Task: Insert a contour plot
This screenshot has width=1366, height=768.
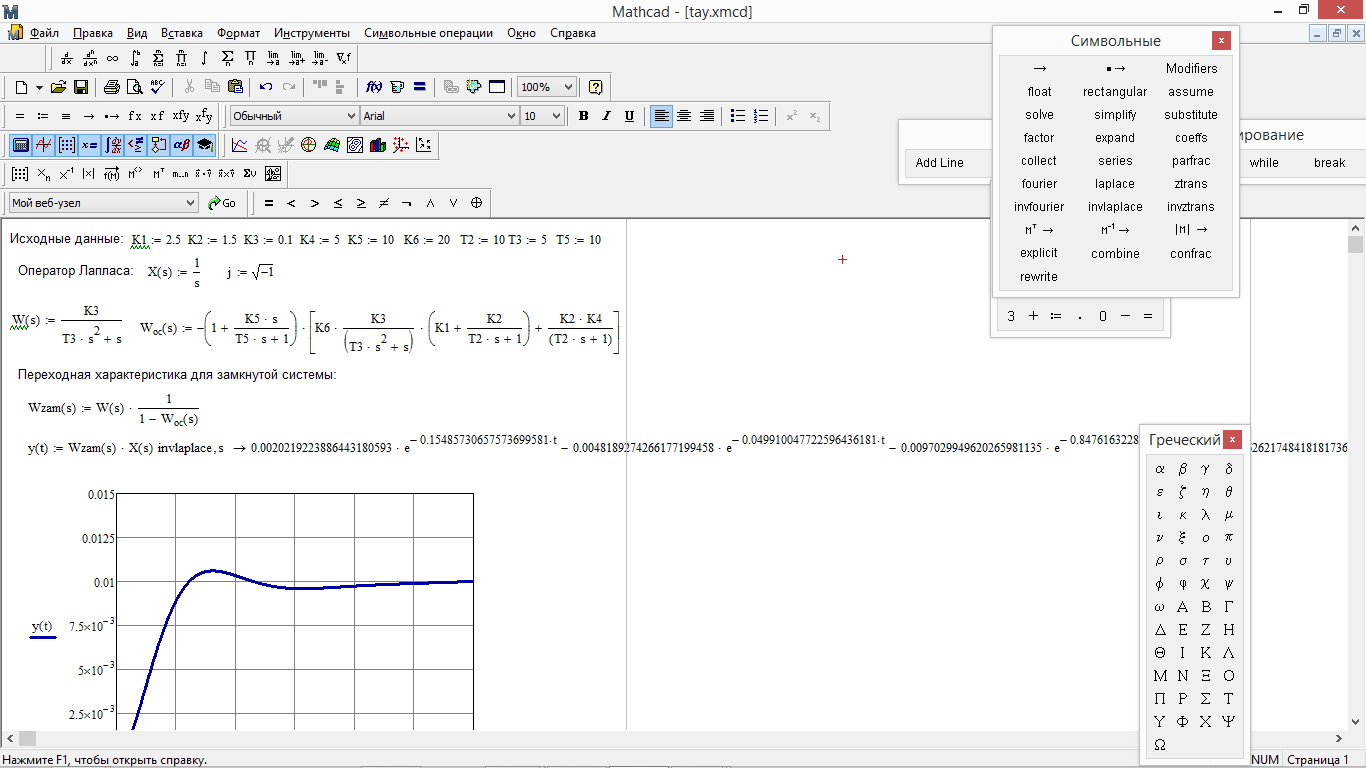Action: pyautogui.click(x=354, y=145)
